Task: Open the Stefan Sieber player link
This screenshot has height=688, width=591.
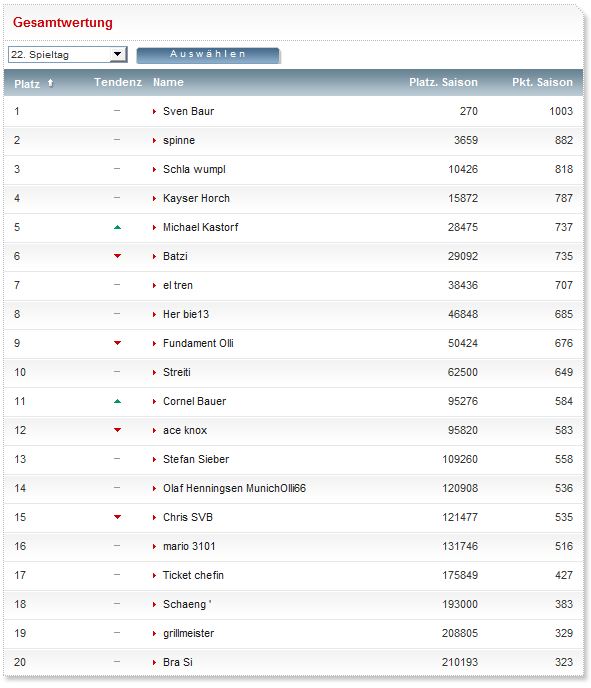Action: 196,459
